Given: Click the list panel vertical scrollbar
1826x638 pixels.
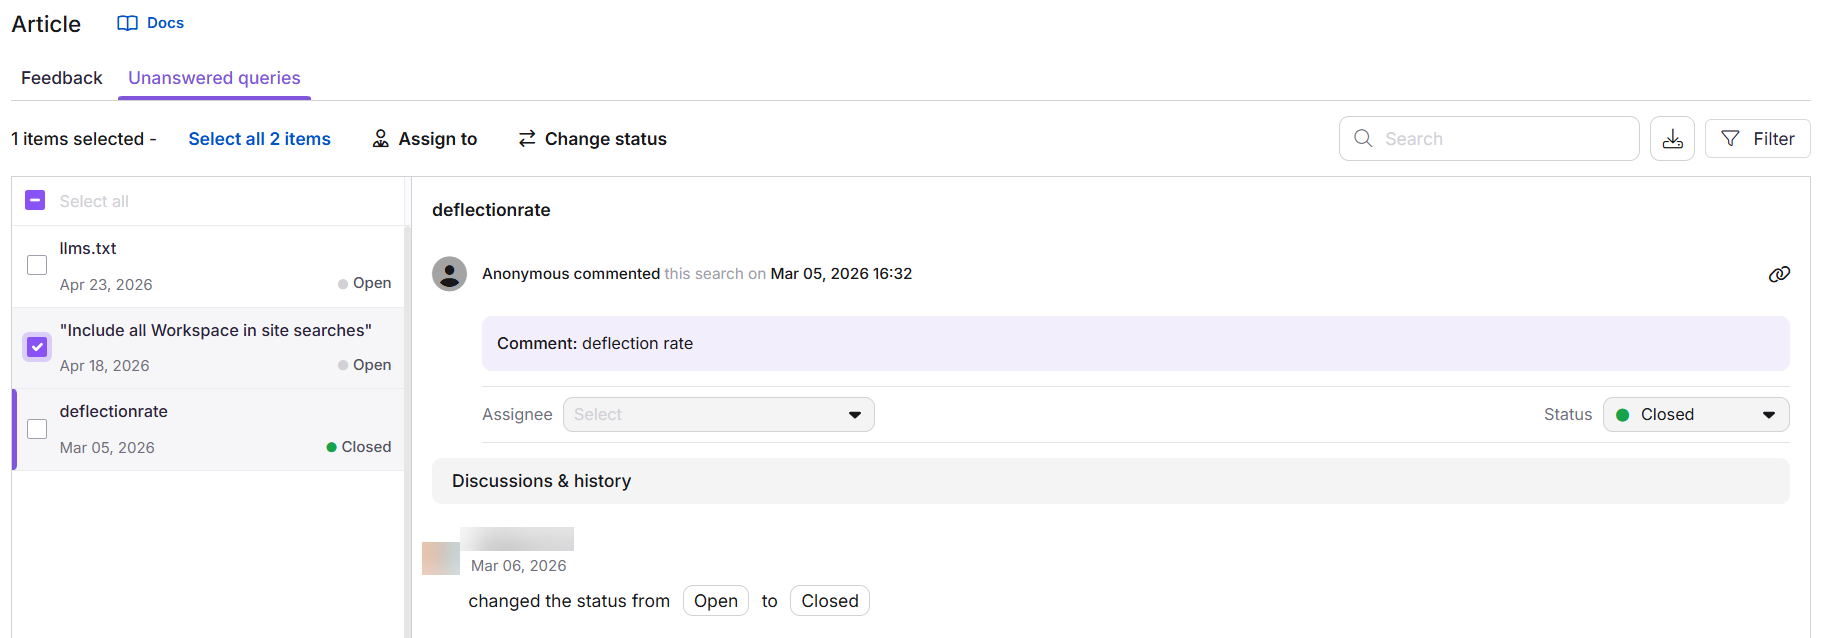Looking at the screenshot, I should click(x=407, y=430).
